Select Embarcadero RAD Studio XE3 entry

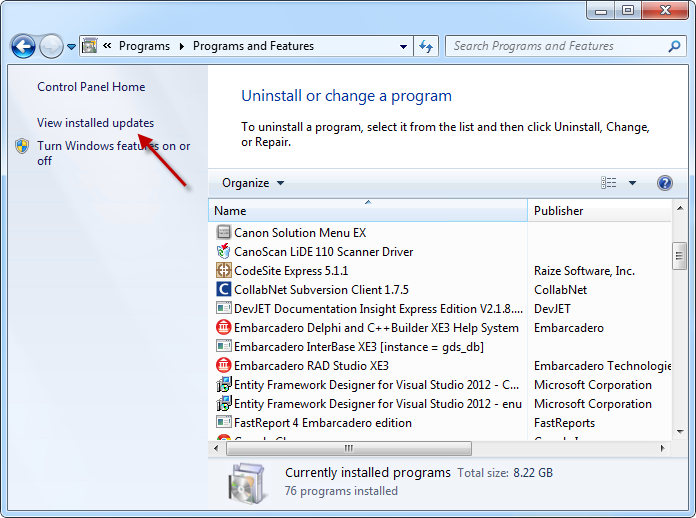tap(311, 366)
